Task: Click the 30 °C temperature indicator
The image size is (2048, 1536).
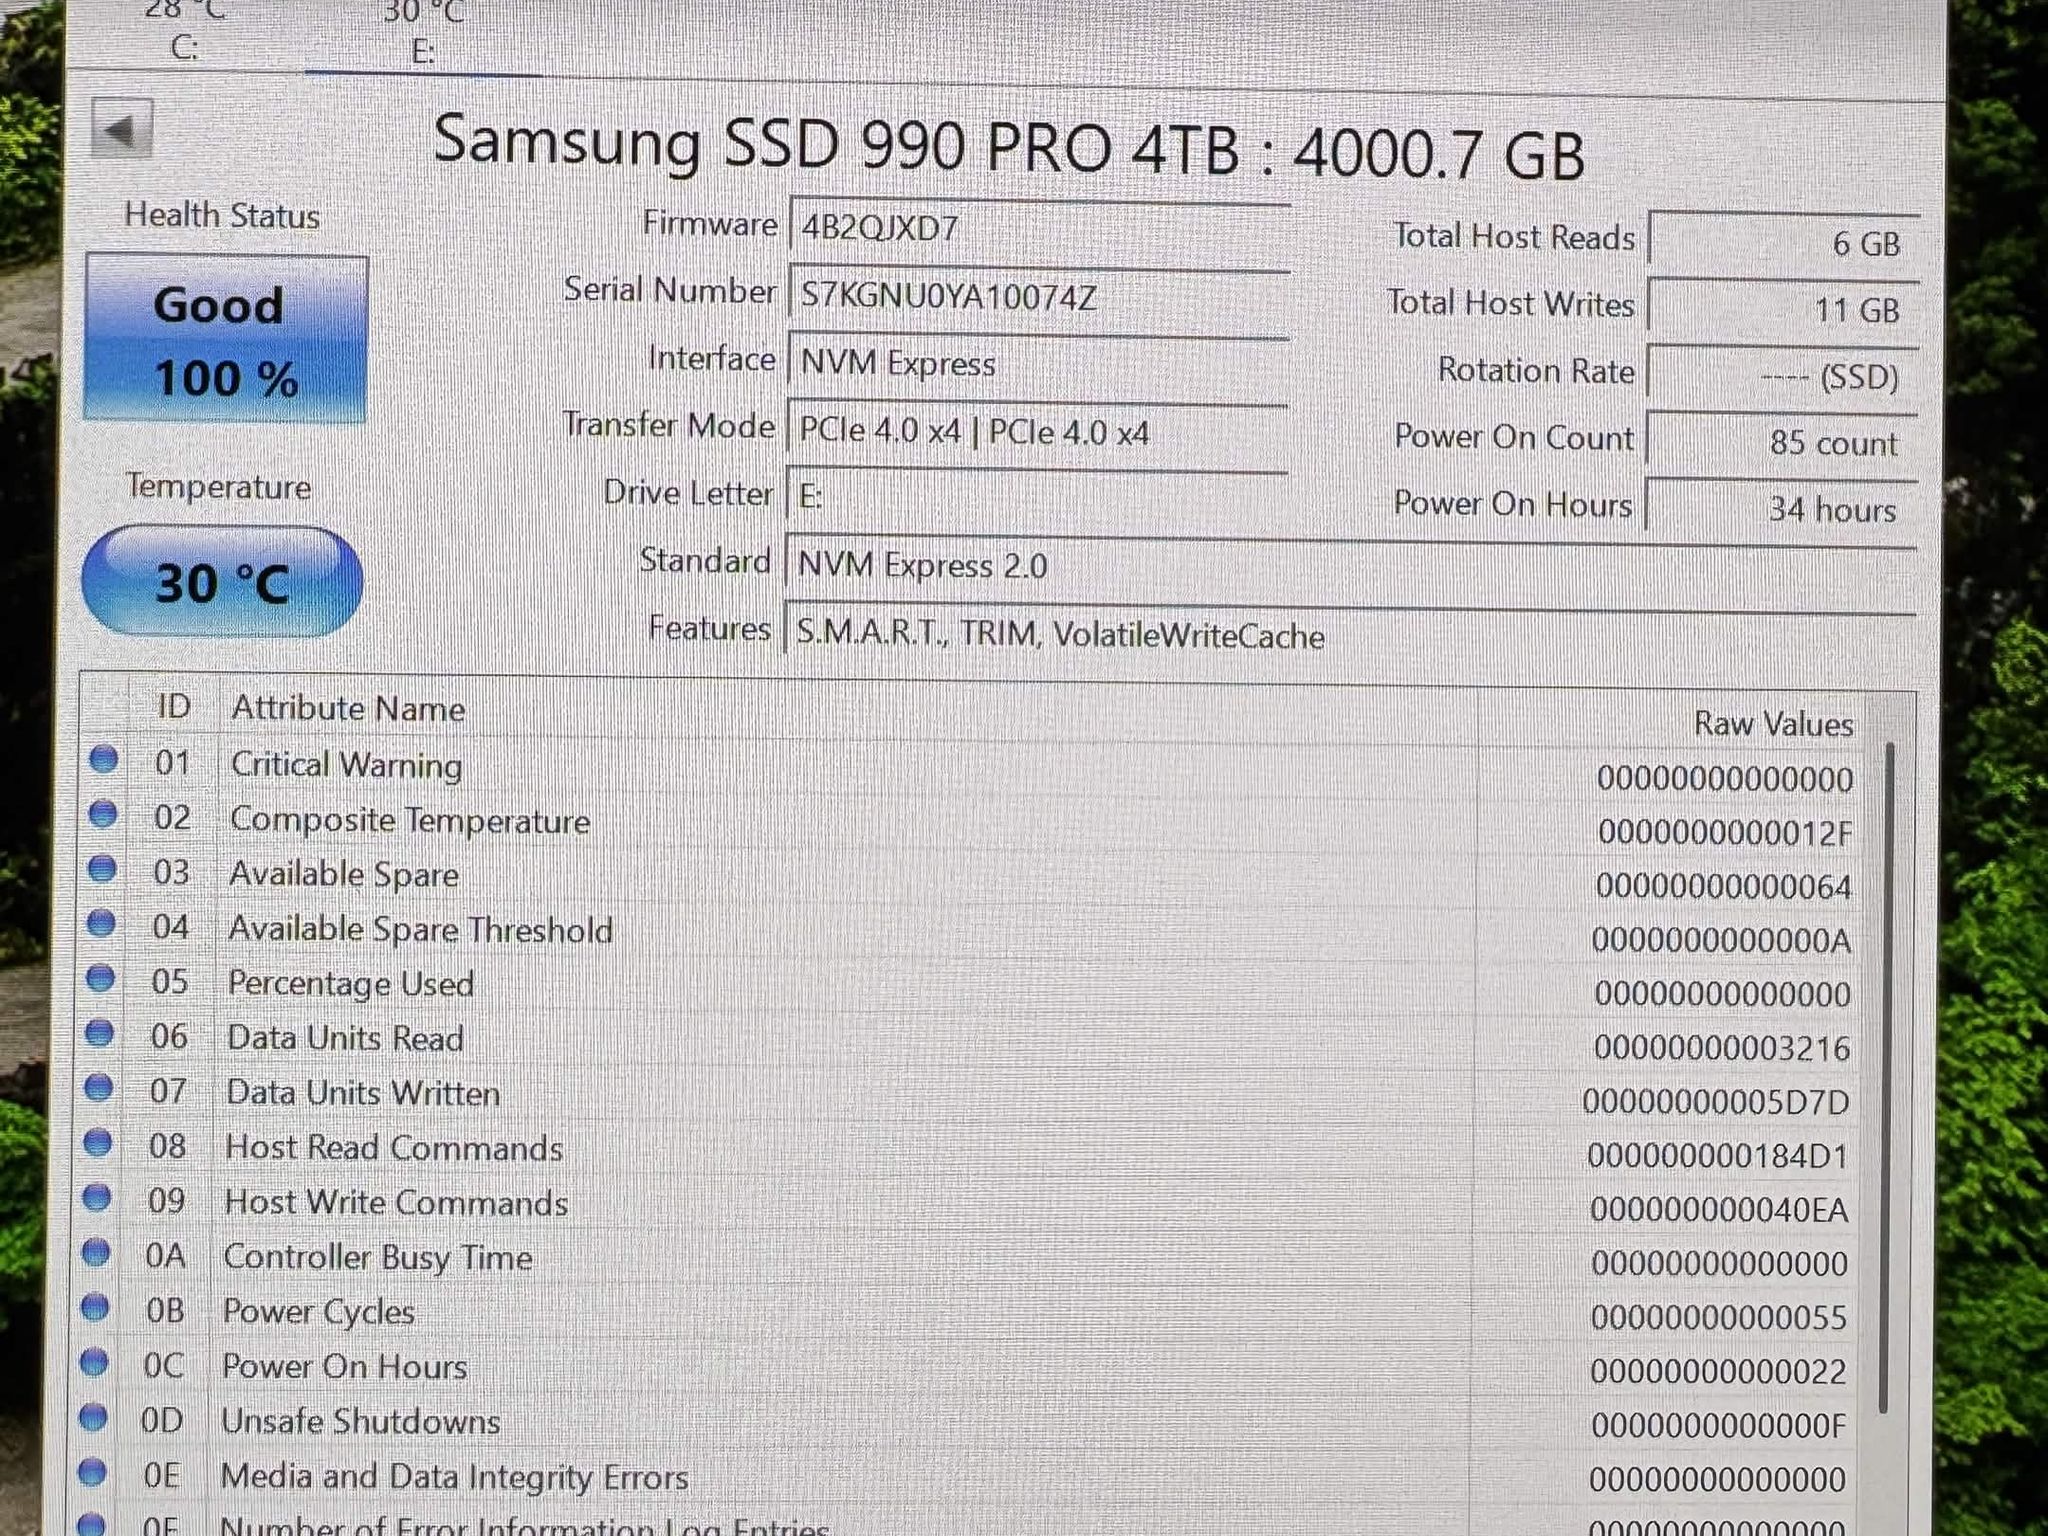Action: tap(222, 582)
